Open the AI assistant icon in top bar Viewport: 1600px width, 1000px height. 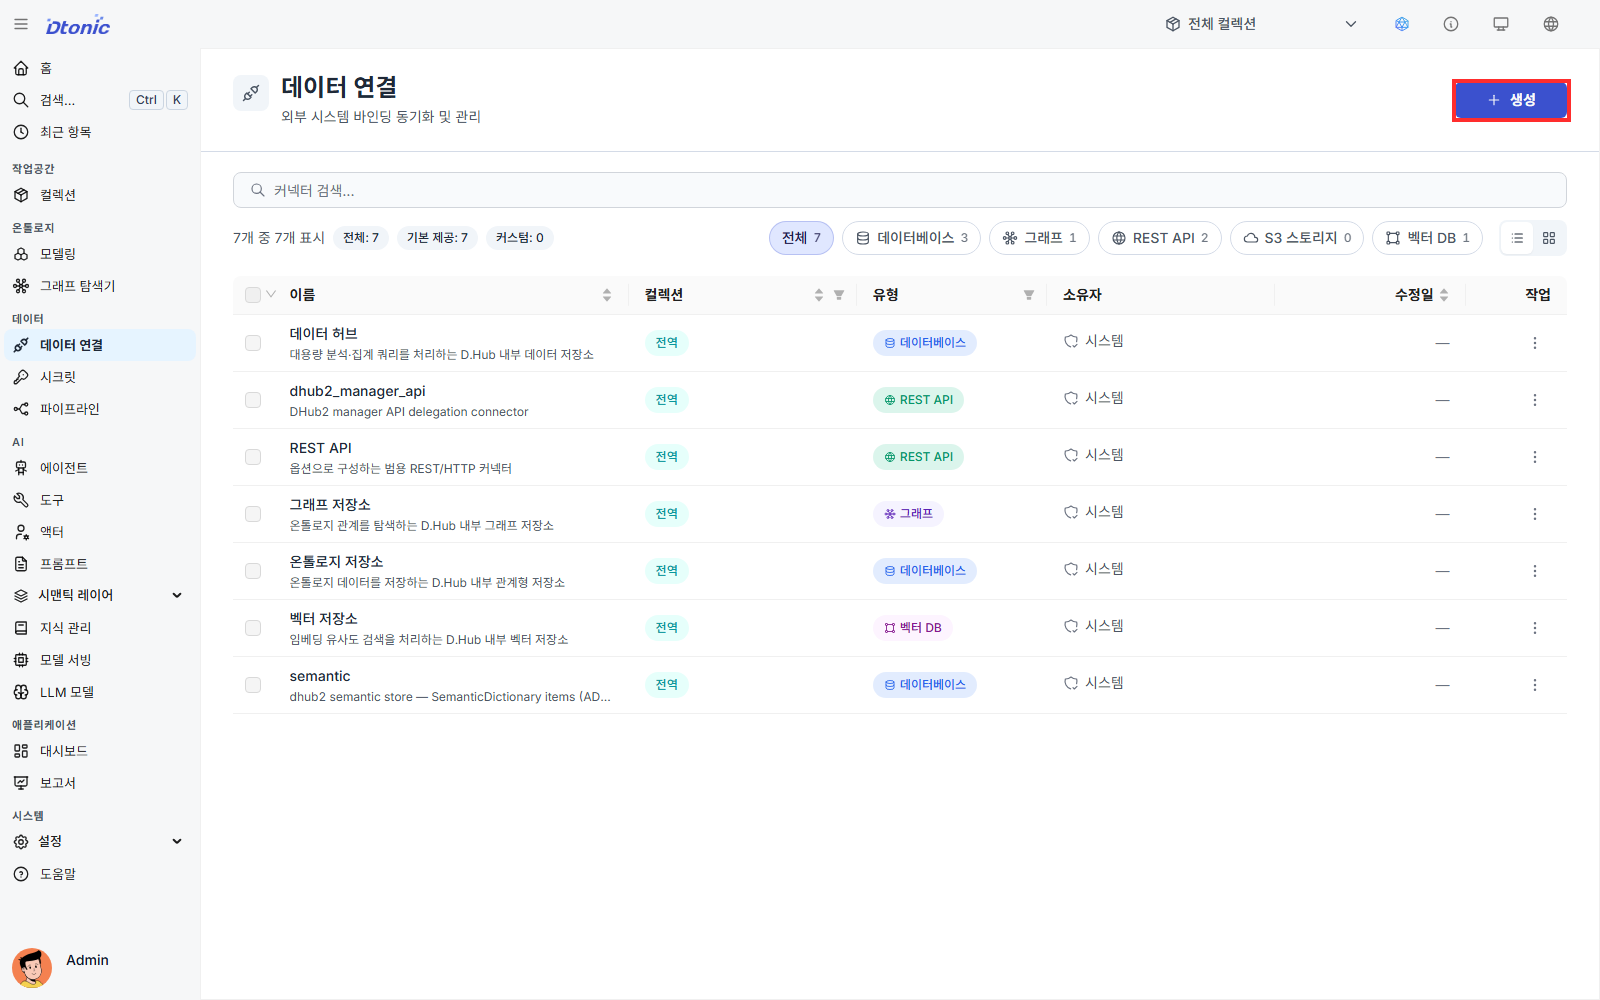[x=1402, y=24]
